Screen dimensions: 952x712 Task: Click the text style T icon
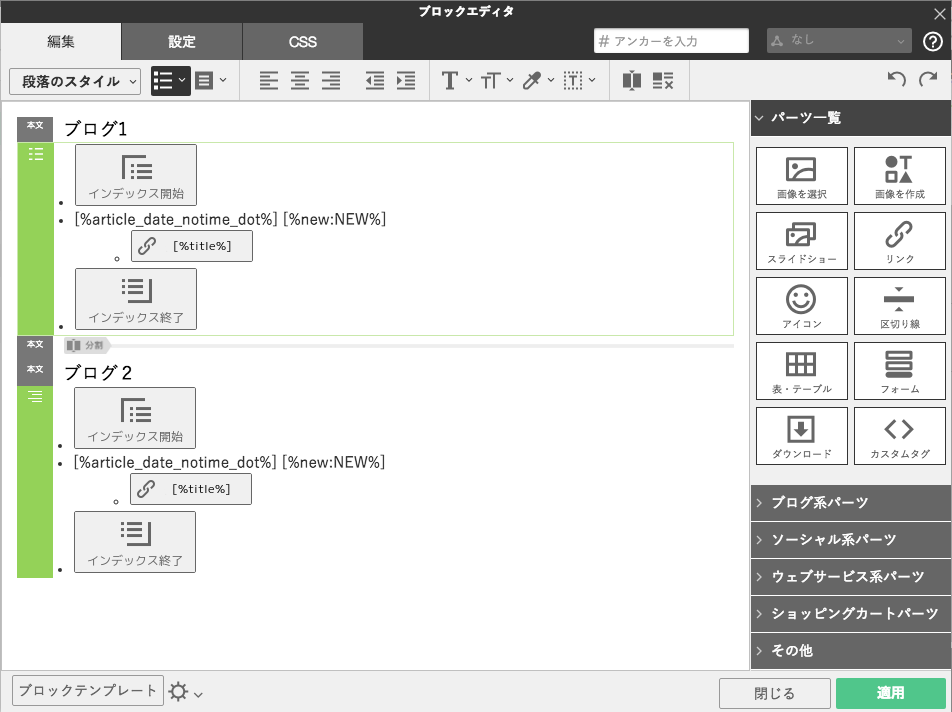[449, 80]
